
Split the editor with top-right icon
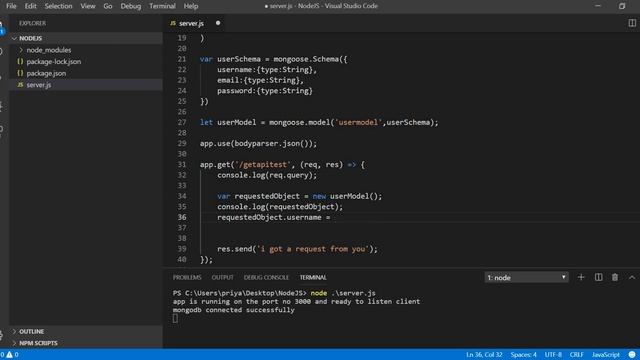pos(632,23)
